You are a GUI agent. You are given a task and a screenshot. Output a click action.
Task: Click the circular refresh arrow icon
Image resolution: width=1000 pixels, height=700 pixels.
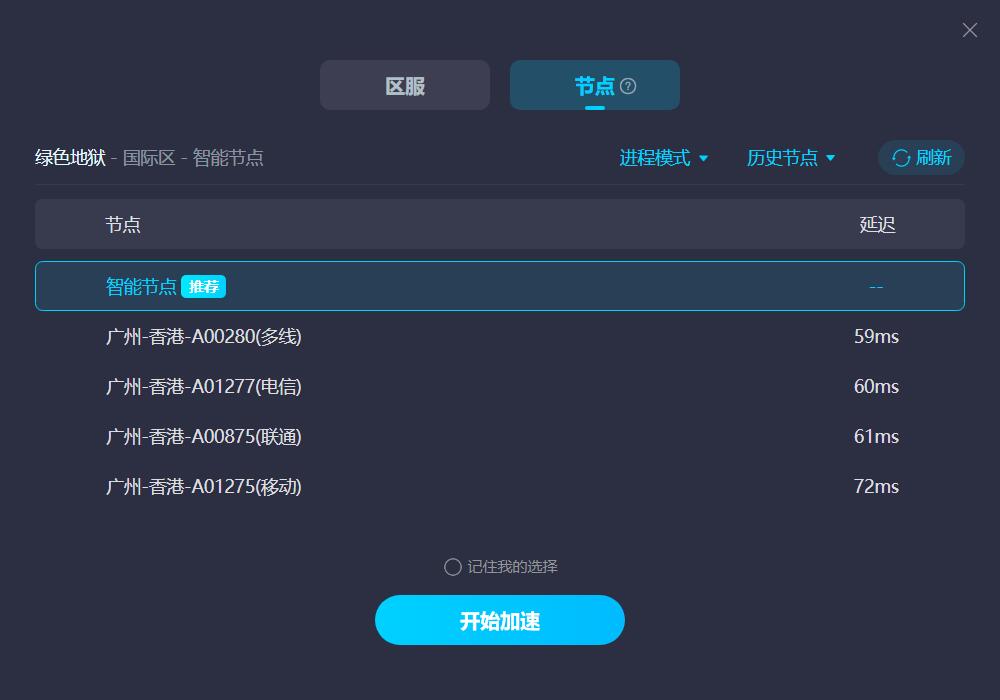tap(901, 158)
